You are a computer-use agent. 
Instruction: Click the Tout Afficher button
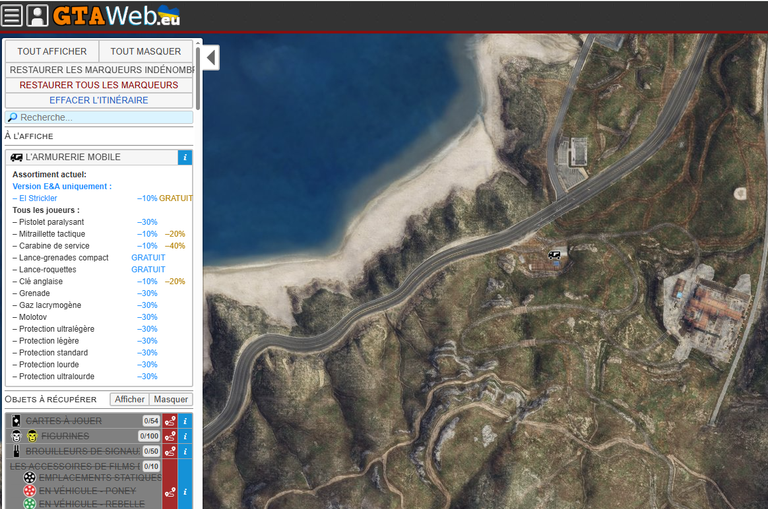tap(52, 51)
